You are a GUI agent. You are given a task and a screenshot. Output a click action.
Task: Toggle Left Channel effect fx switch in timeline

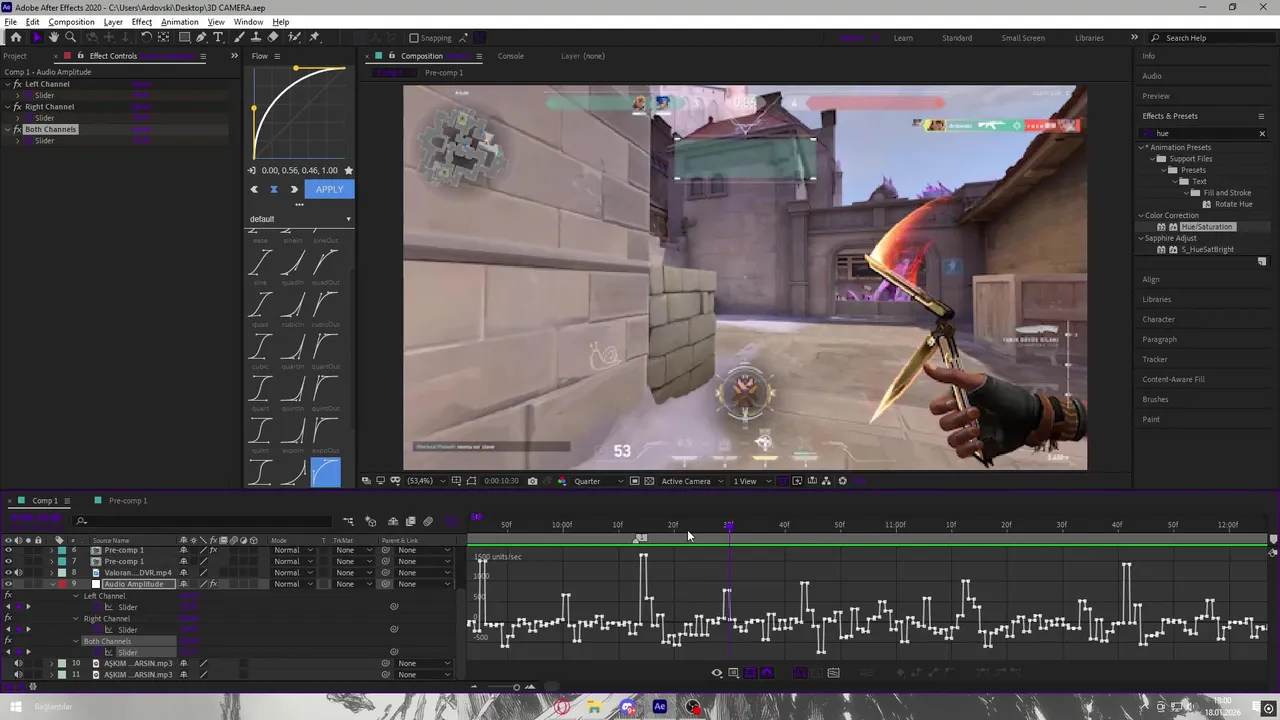pos(8,596)
